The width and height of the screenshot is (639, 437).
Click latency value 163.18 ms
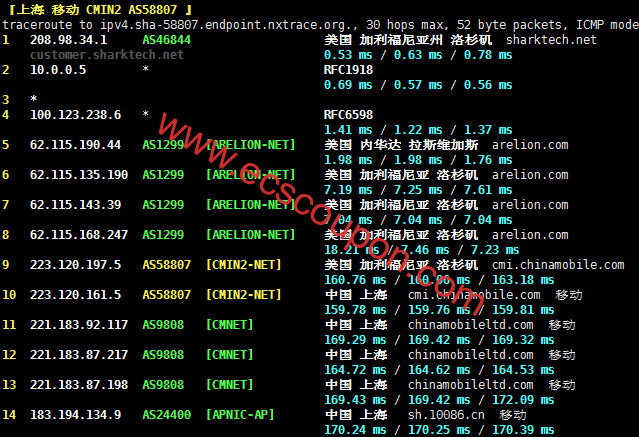coord(523,280)
